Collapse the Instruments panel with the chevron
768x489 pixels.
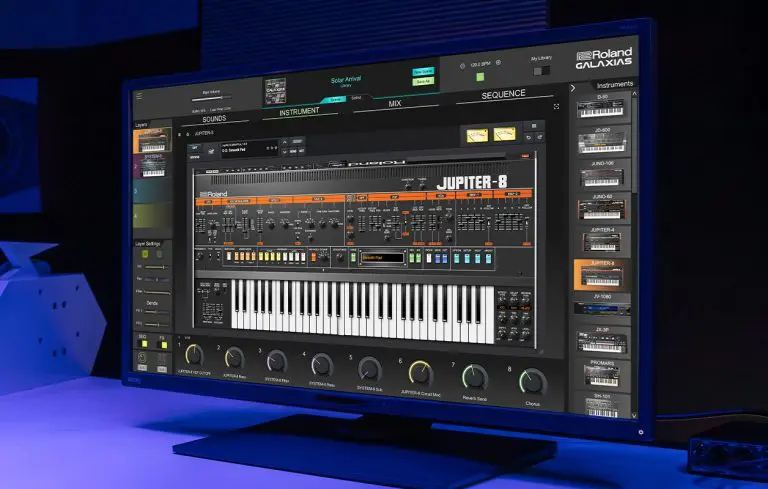click(573, 88)
